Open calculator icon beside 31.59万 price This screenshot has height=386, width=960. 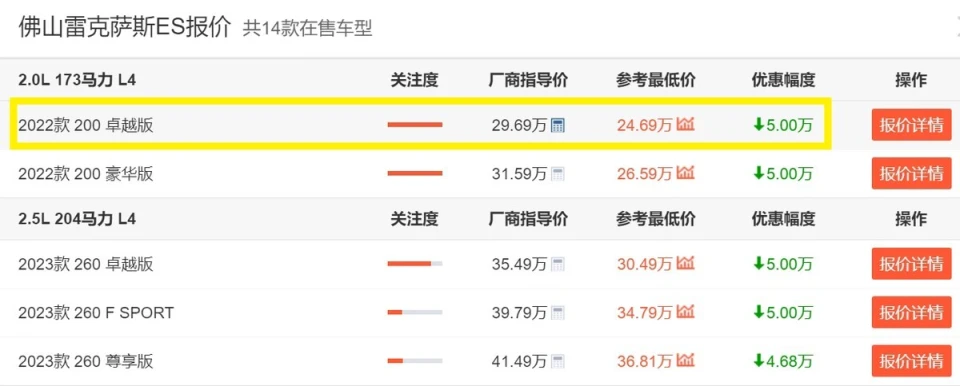click(x=558, y=174)
